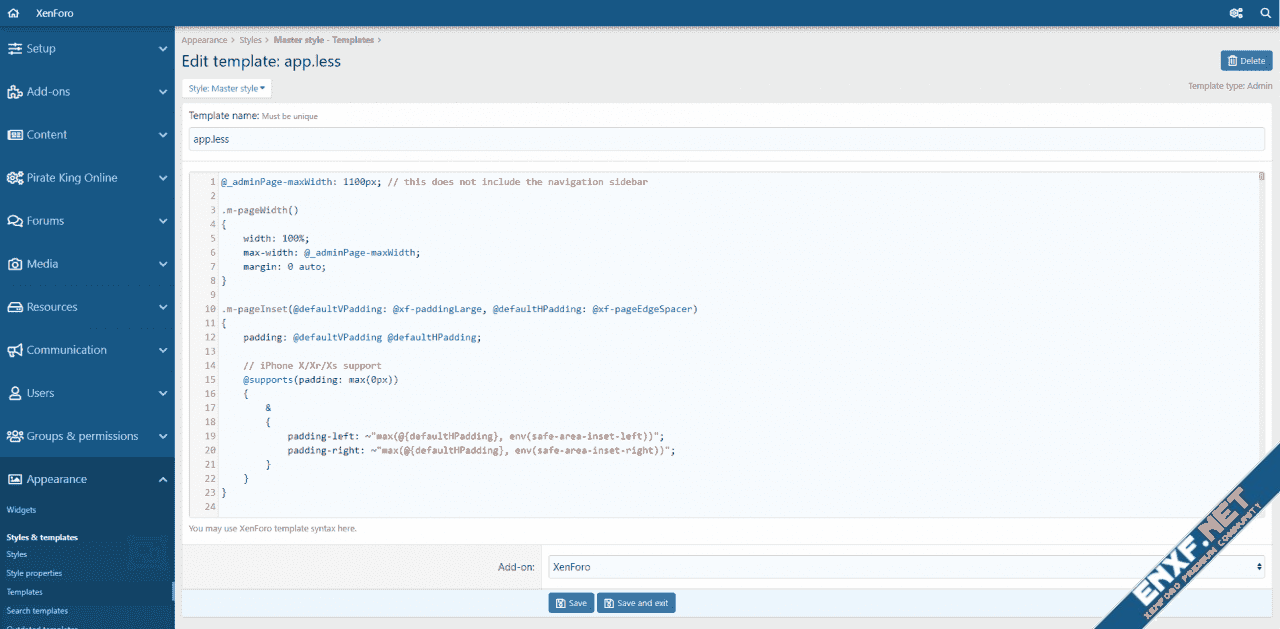Open Widgets in Appearance submenu

[x=22, y=510]
